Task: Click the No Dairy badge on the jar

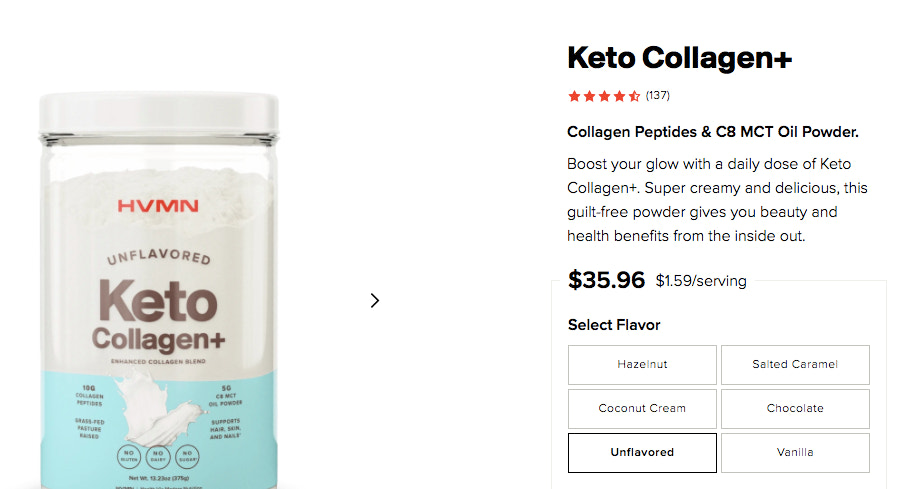Action: tap(158, 456)
